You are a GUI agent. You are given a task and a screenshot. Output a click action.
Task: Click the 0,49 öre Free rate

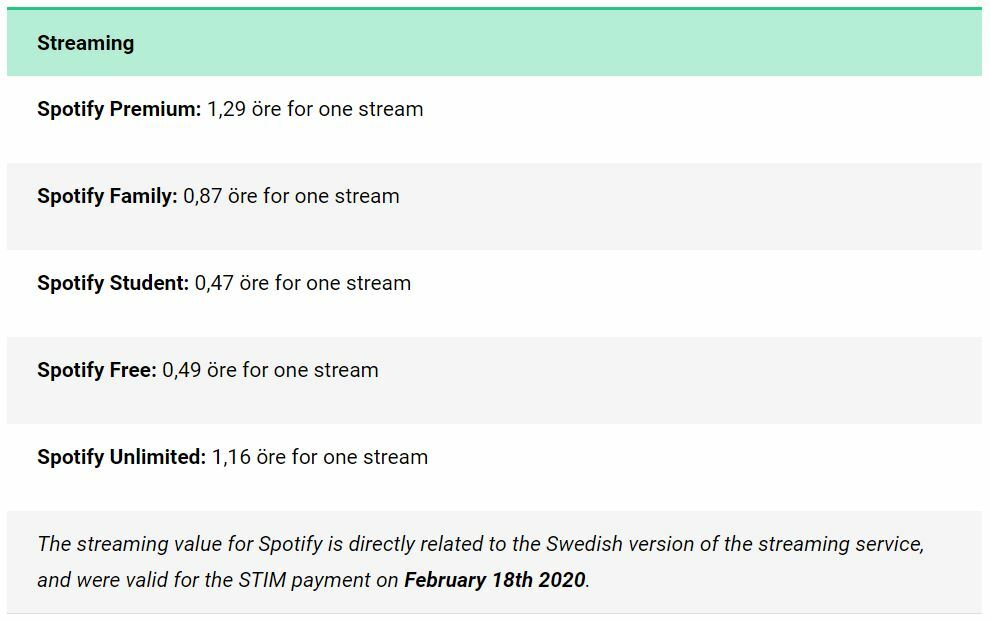200,370
